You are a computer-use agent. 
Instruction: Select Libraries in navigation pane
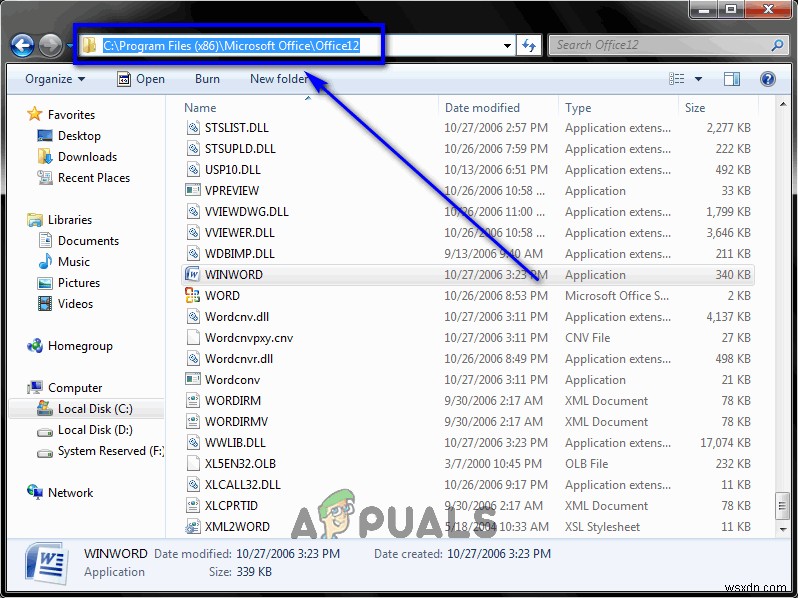coord(70,220)
